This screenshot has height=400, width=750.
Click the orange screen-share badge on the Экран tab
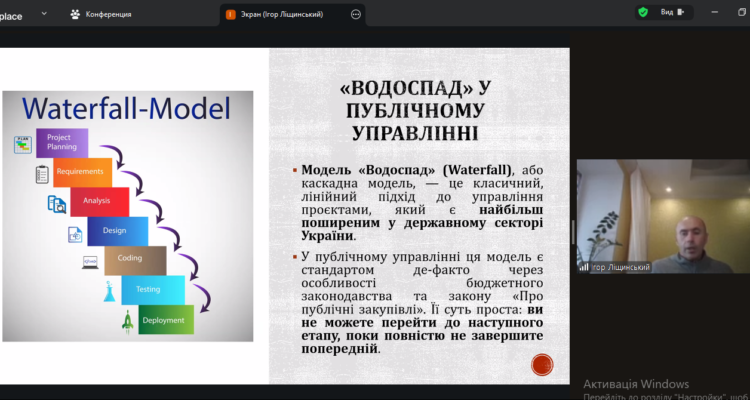point(231,14)
